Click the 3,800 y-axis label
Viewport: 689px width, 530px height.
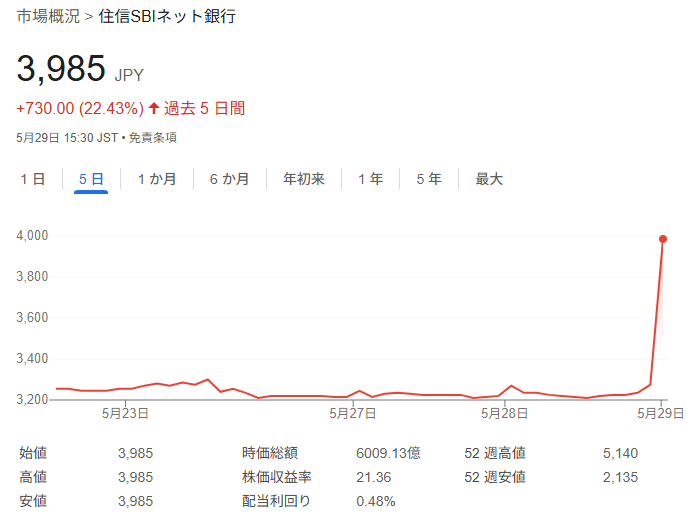coord(32,276)
